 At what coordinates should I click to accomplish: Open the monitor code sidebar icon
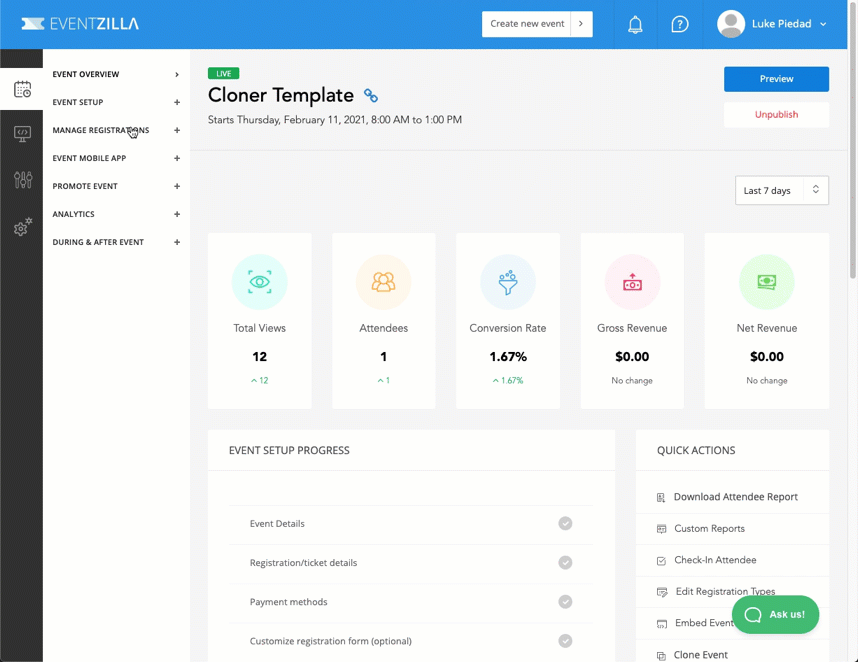(22, 134)
